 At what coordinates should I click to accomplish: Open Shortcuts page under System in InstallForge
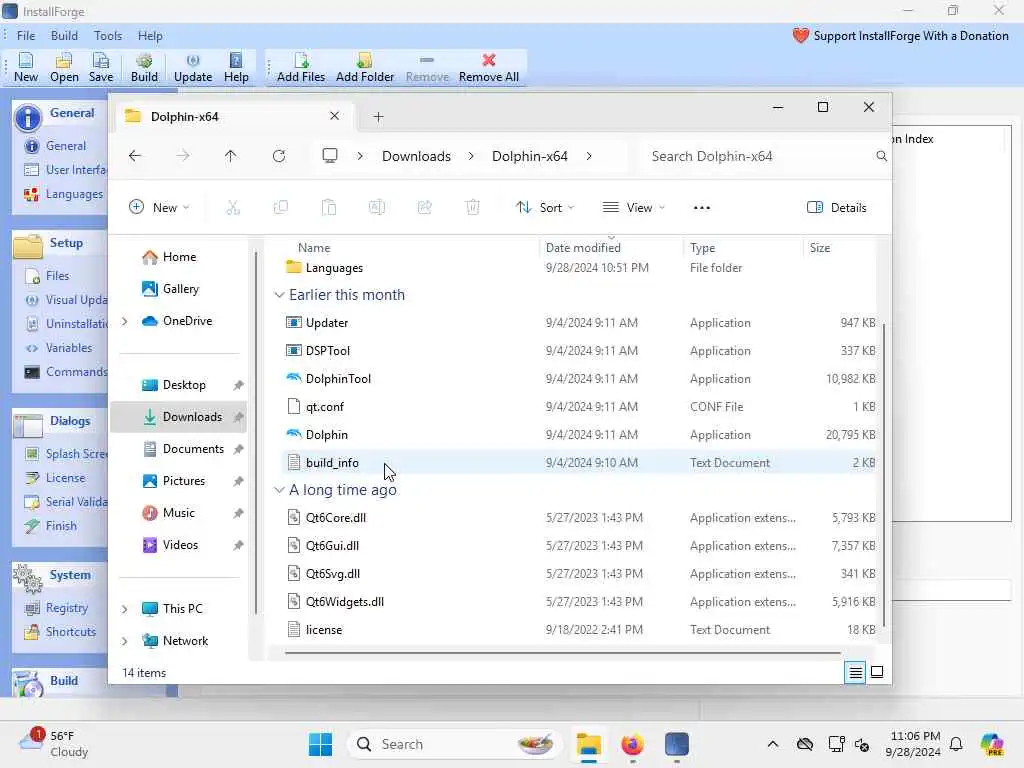pos(71,632)
